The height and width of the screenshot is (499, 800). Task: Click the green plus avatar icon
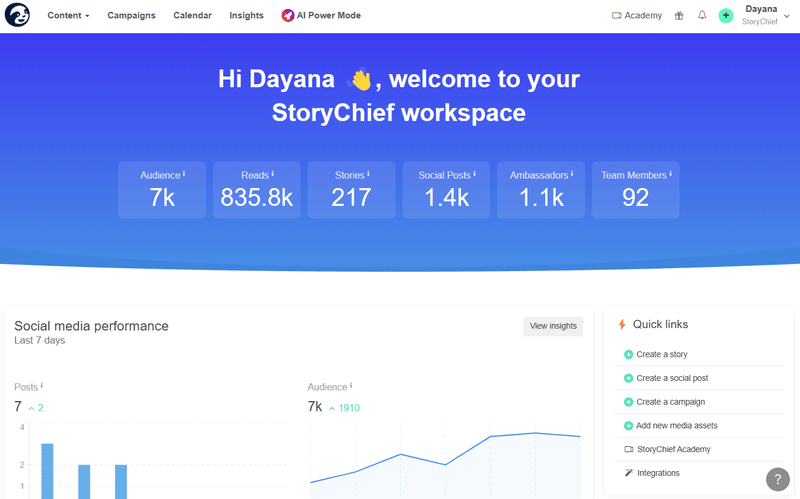coord(726,15)
